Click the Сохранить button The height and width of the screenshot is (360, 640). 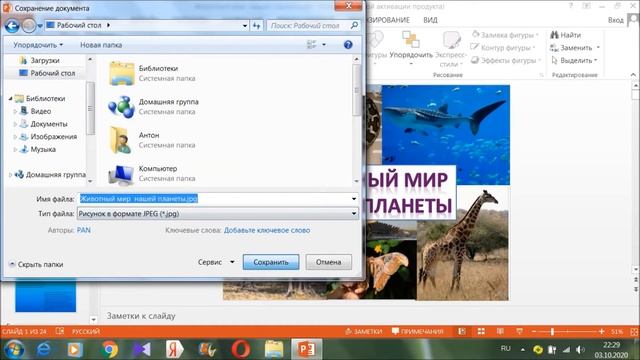tap(271, 262)
